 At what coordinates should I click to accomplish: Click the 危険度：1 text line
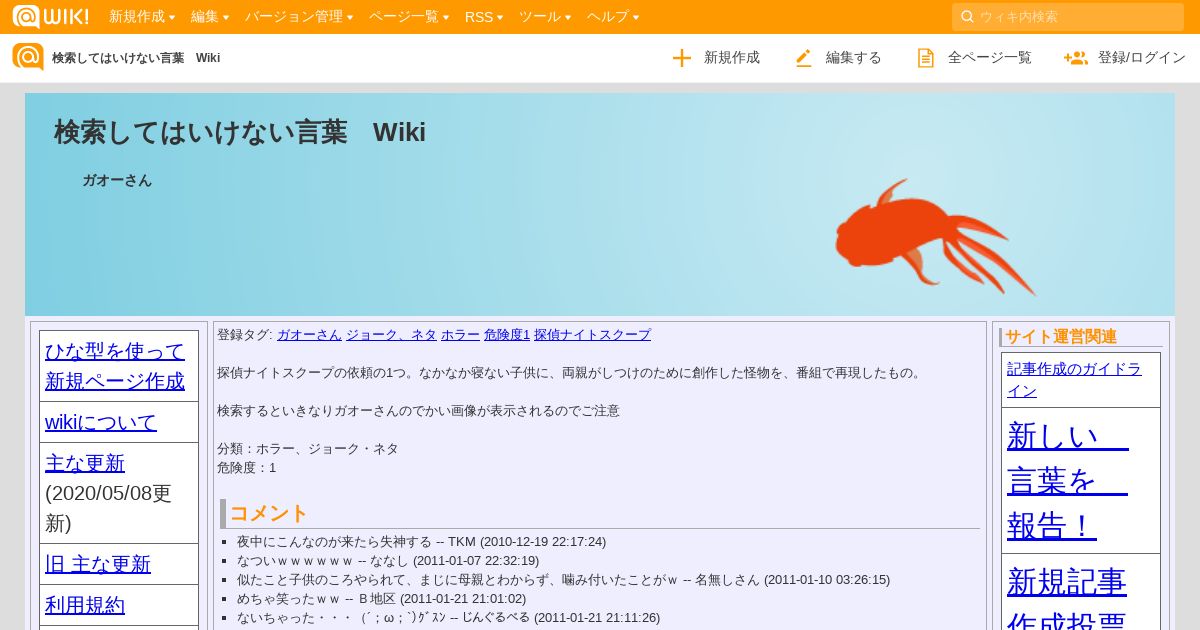[247, 468]
